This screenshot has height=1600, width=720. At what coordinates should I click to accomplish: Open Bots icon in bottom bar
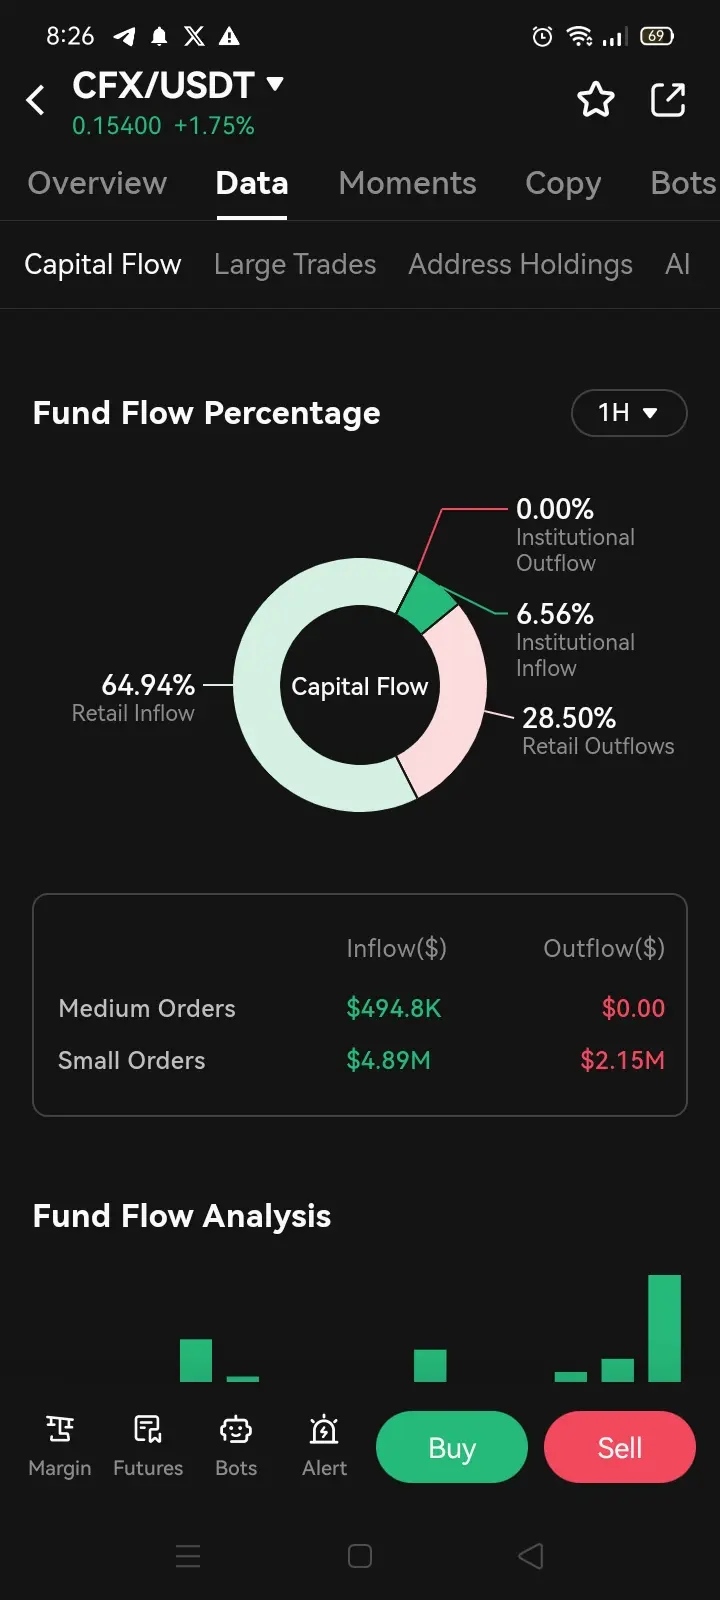[x=236, y=1446]
